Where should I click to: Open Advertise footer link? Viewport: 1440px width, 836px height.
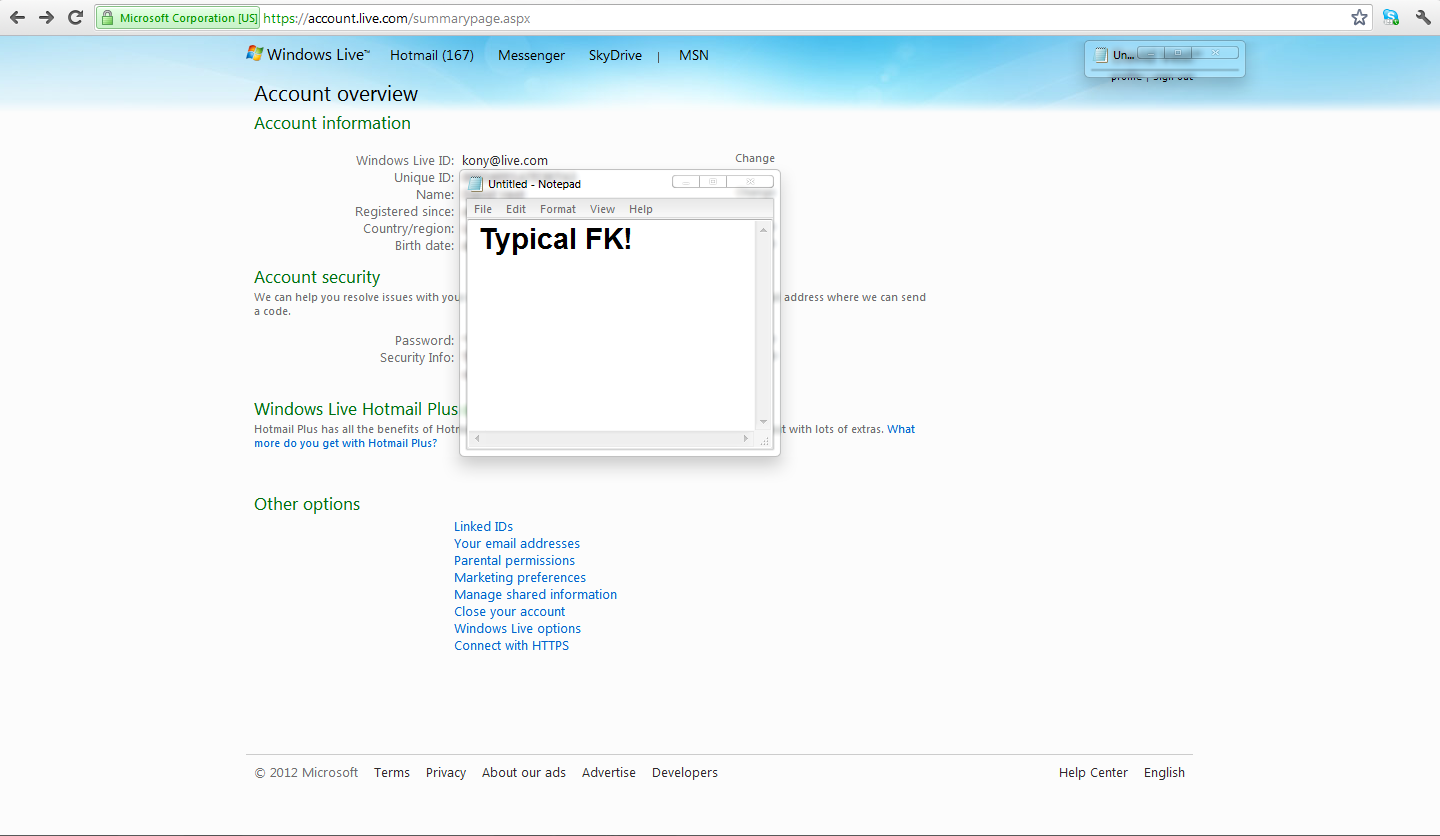coord(609,773)
